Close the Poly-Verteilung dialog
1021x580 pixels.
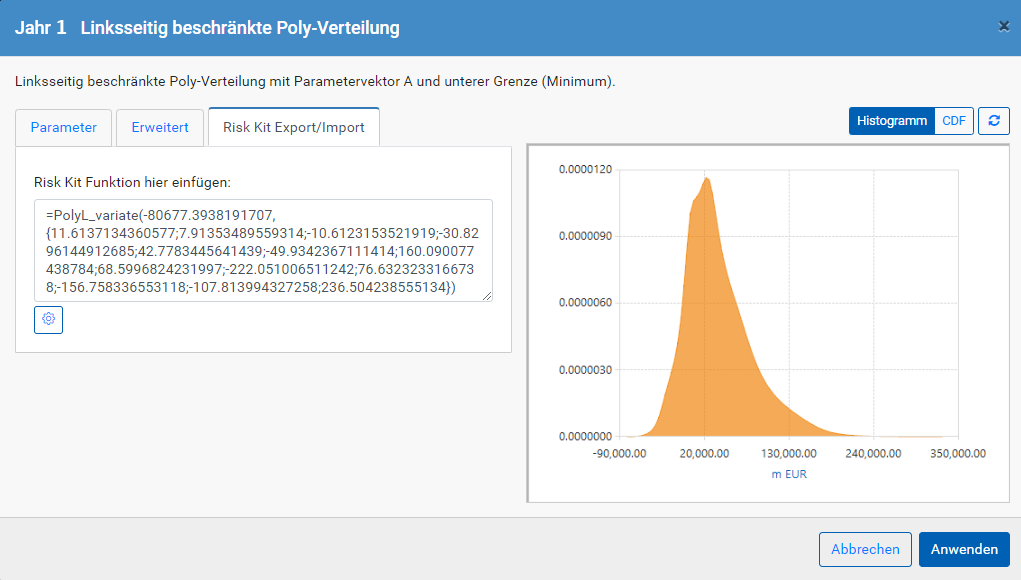click(x=1003, y=26)
